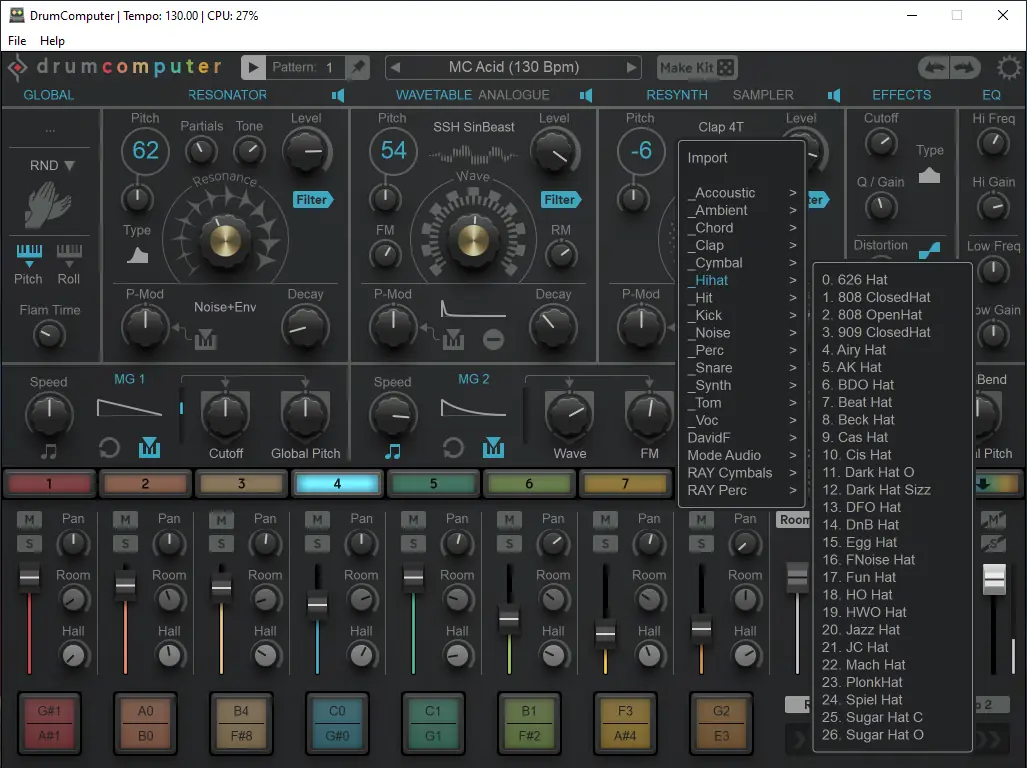The image size is (1027, 768).
Task: Click the pin icon next to Pattern
Action: 358,67
